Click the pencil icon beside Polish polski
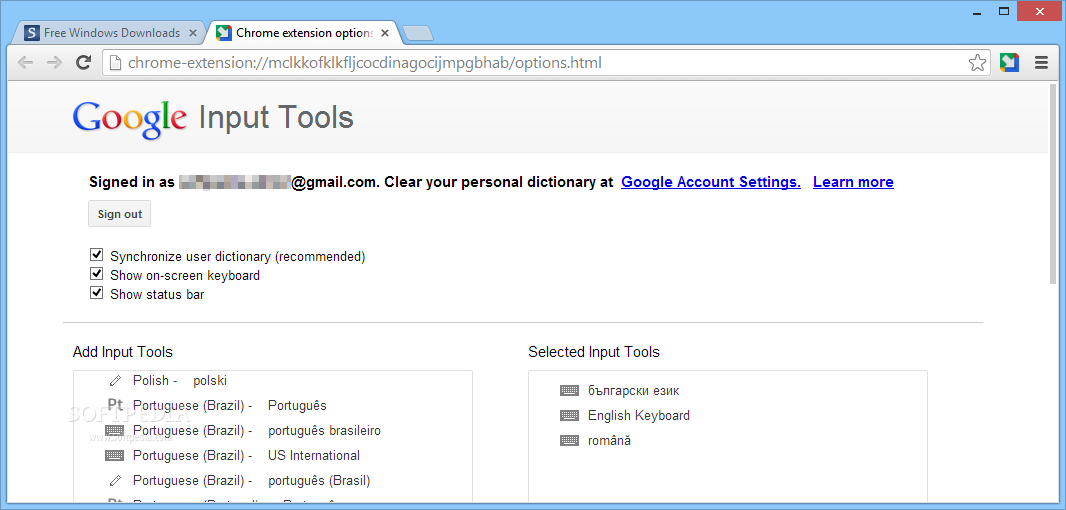1066x510 pixels. 116,381
